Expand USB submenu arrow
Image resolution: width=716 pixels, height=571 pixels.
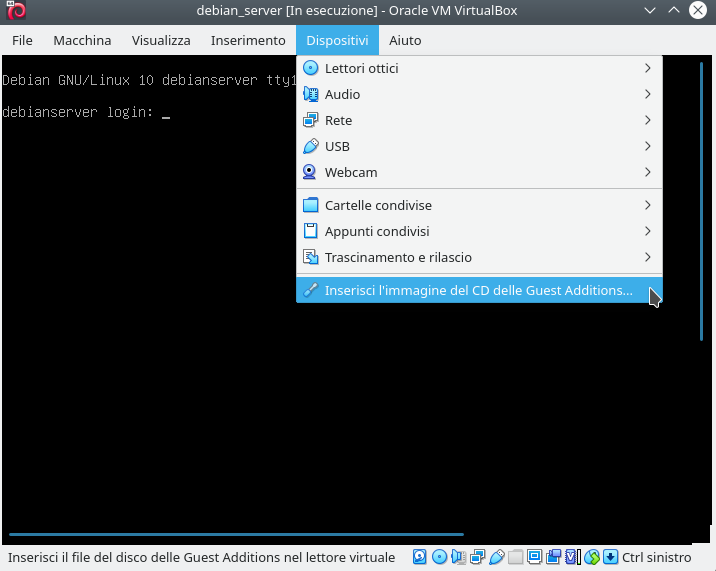pos(648,146)
